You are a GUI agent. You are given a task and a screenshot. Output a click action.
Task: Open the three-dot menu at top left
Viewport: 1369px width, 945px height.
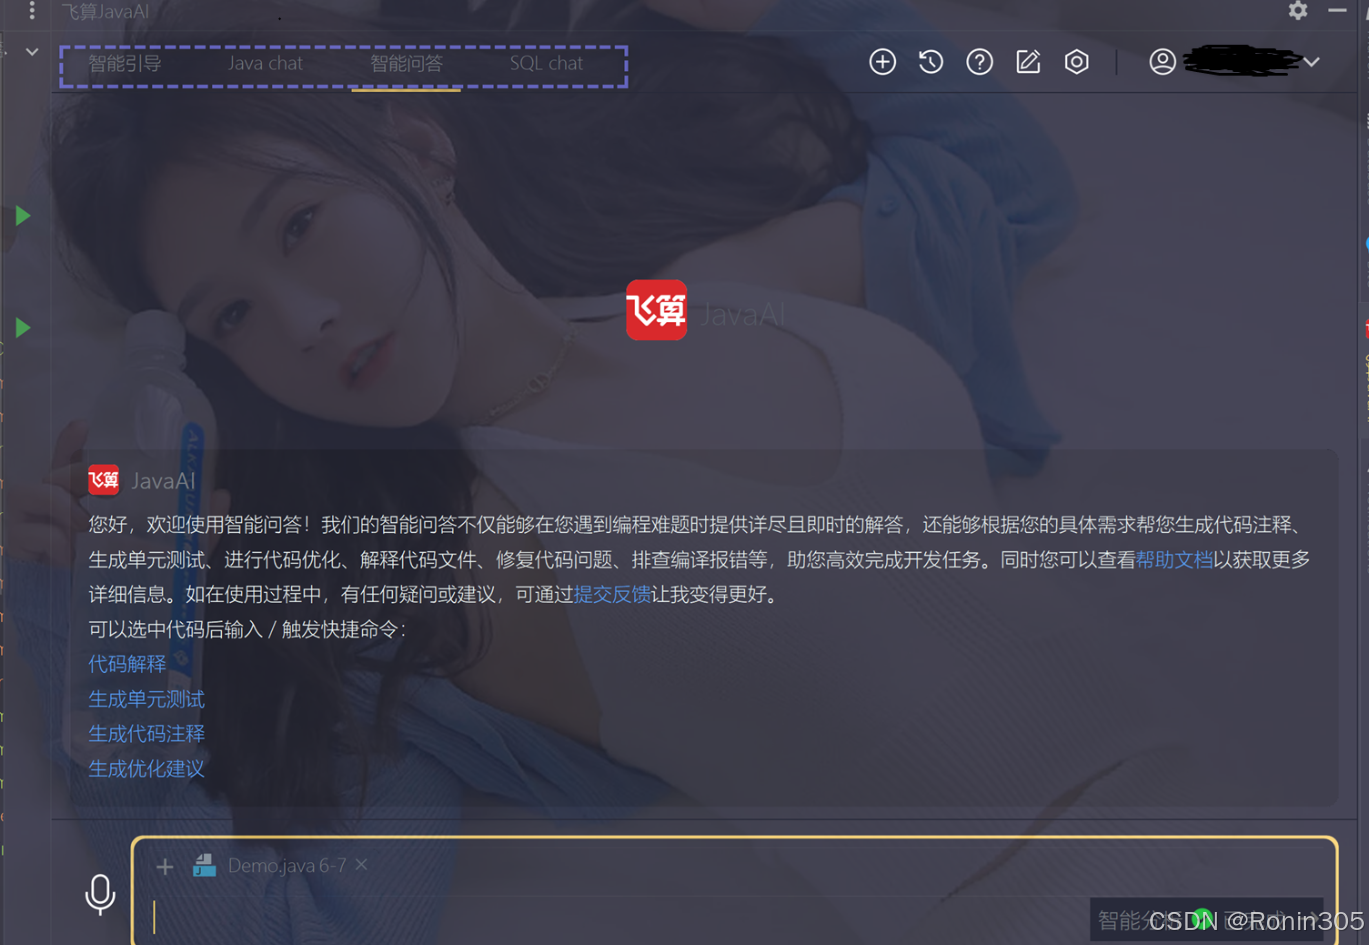(30, 10)
